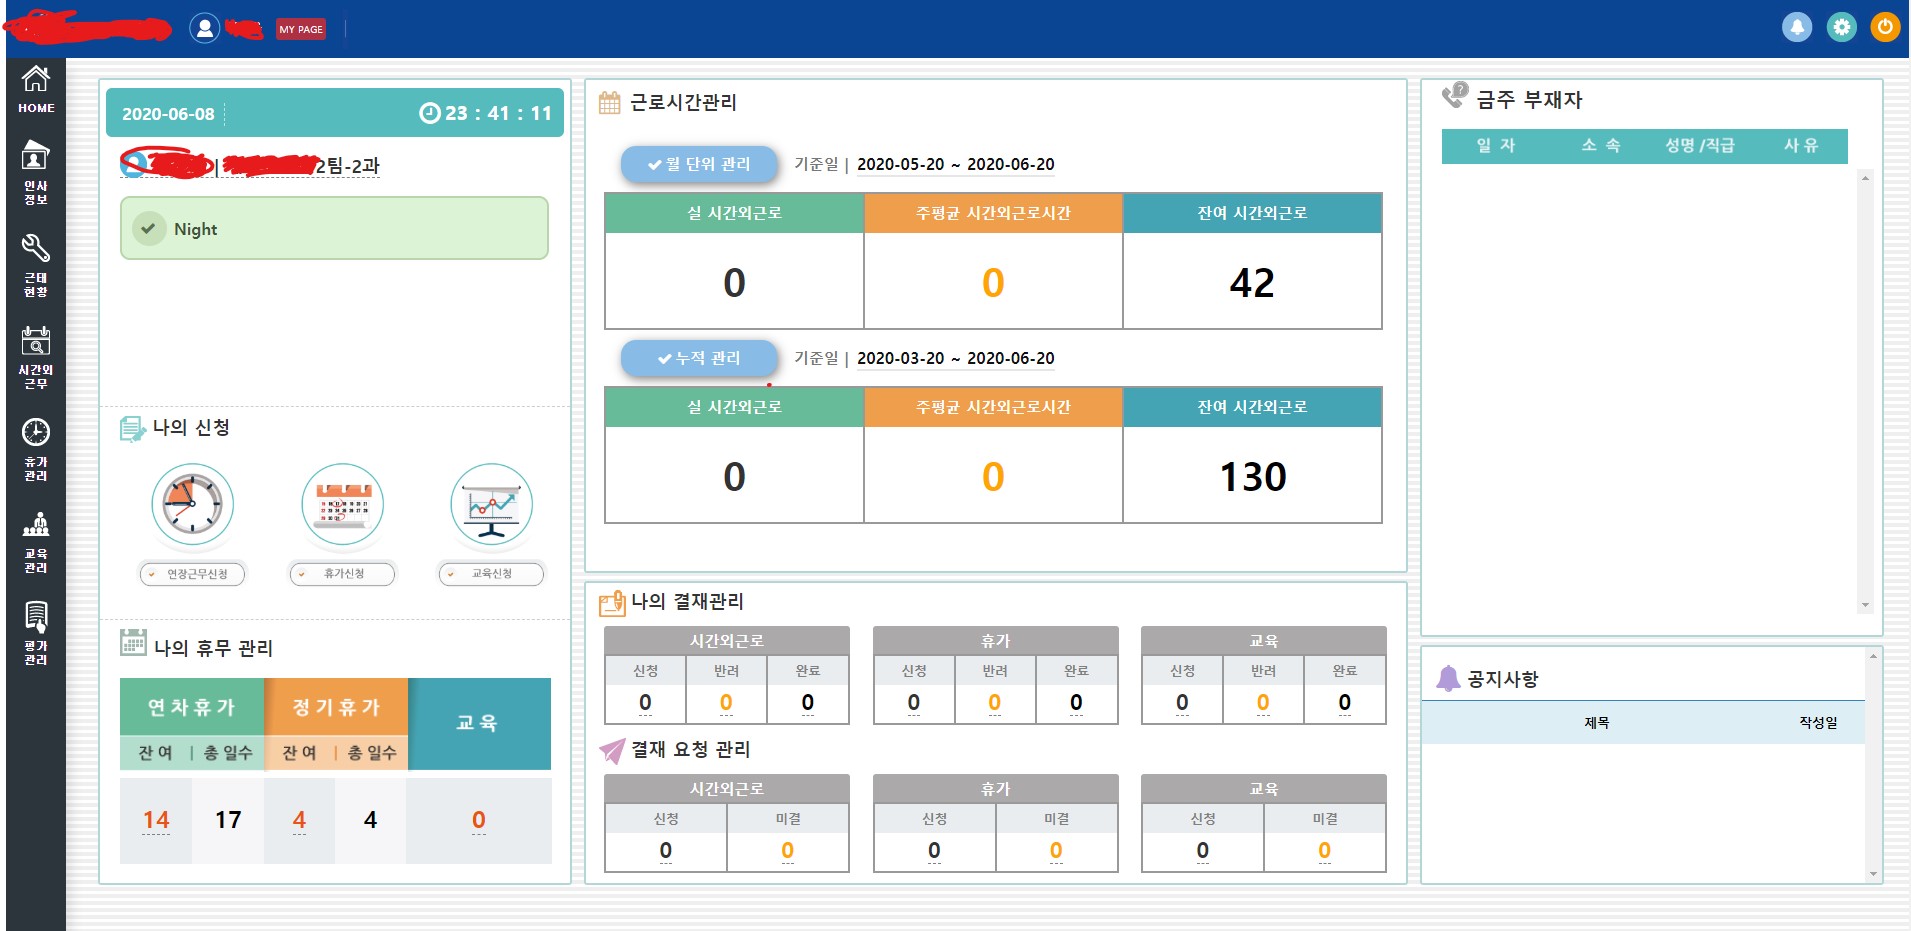Toggle the 월 단위 관리 check button
Image resolution: width=1911 pixels, height=931 pixels.
699,164
